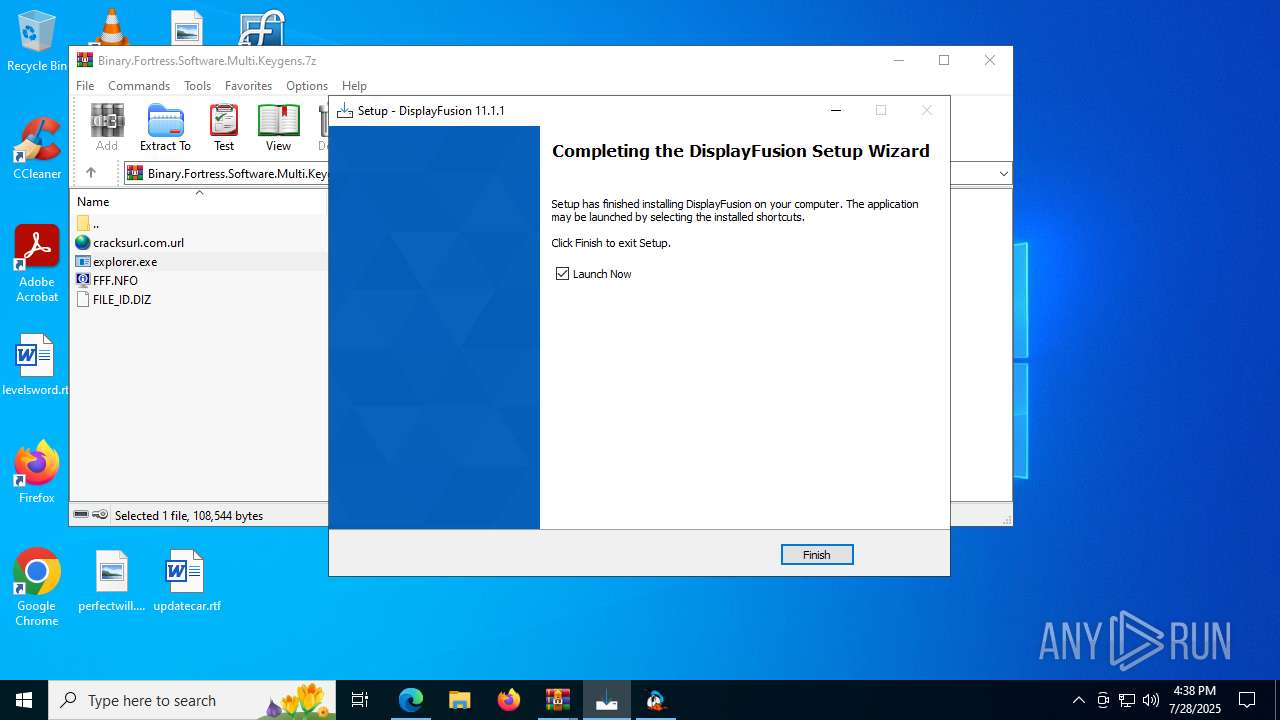The image size is (1280, 720).
Task: Open Adobe Acrobat desktop shortcut
Action: [37, 264]
